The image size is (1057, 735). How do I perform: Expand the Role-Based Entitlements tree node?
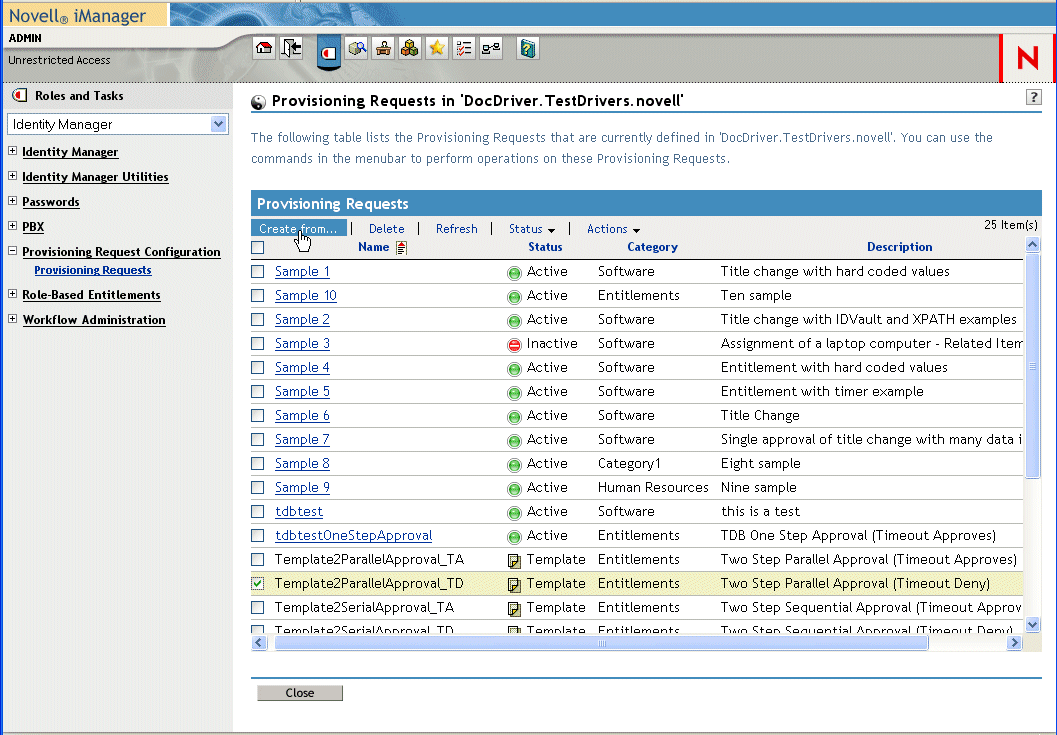pyautogui.click(x=12, y=295)
